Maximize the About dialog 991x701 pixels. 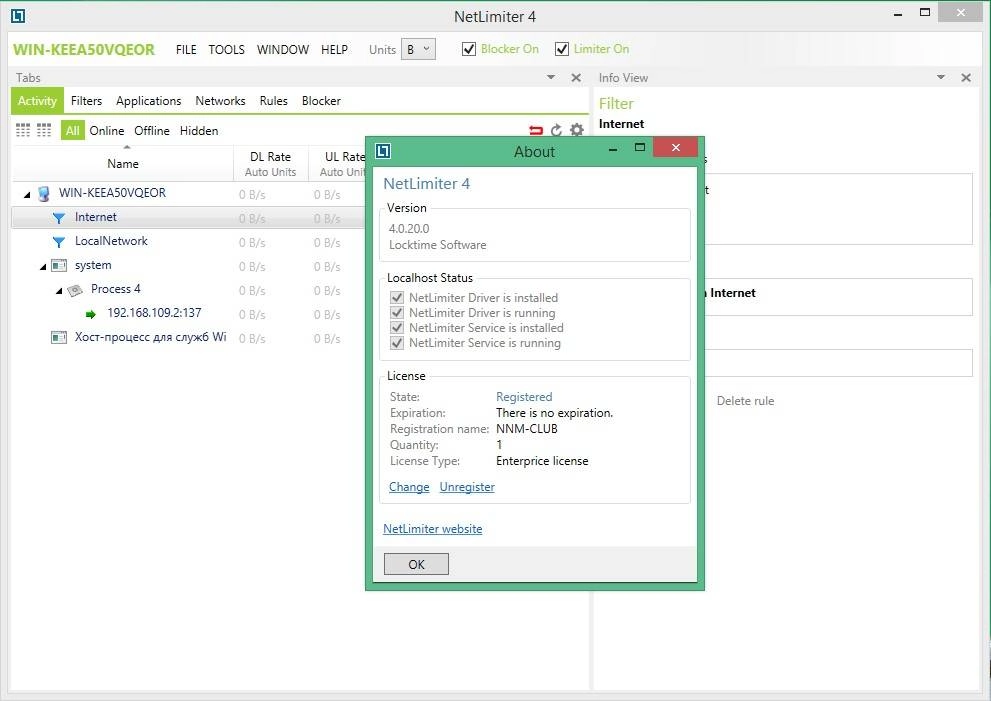(640, 147)
